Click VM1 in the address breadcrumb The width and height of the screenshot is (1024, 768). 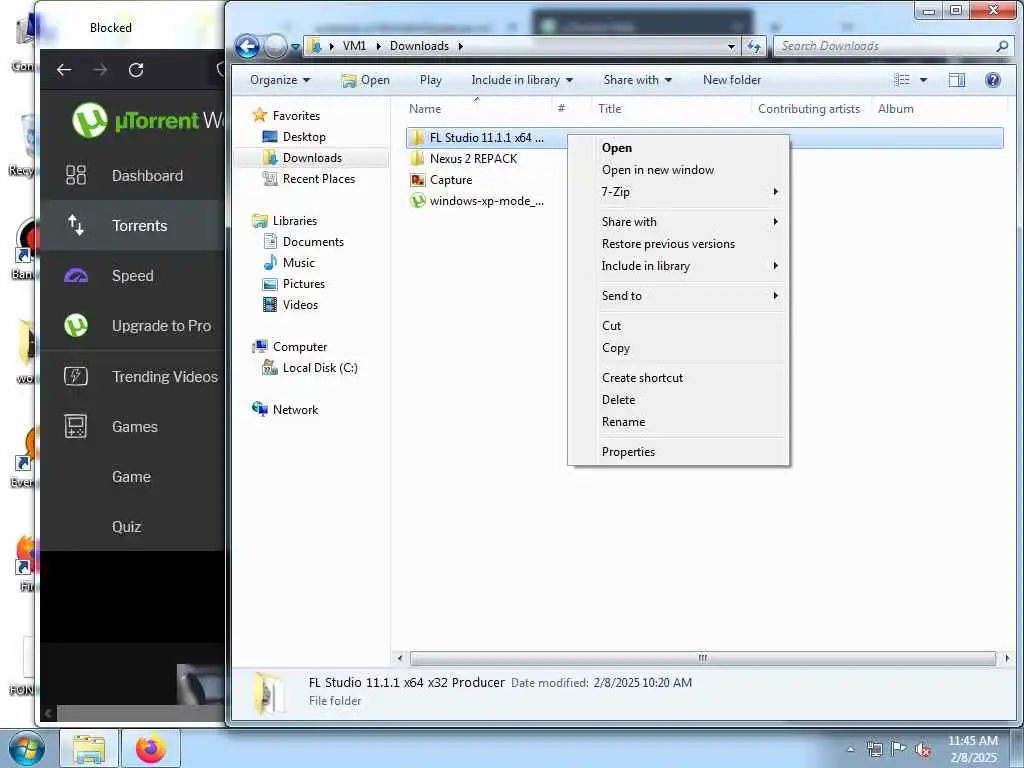tap(354, 46)
